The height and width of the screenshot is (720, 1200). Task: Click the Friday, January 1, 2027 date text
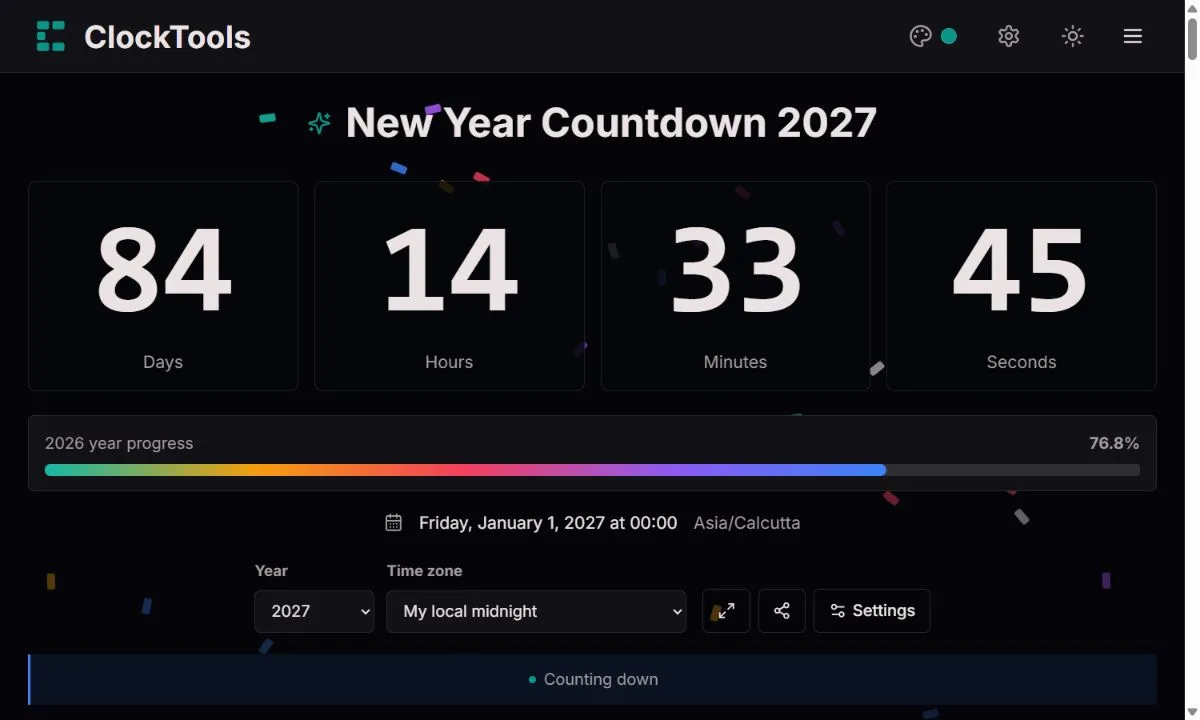click(x=548, y=523)
